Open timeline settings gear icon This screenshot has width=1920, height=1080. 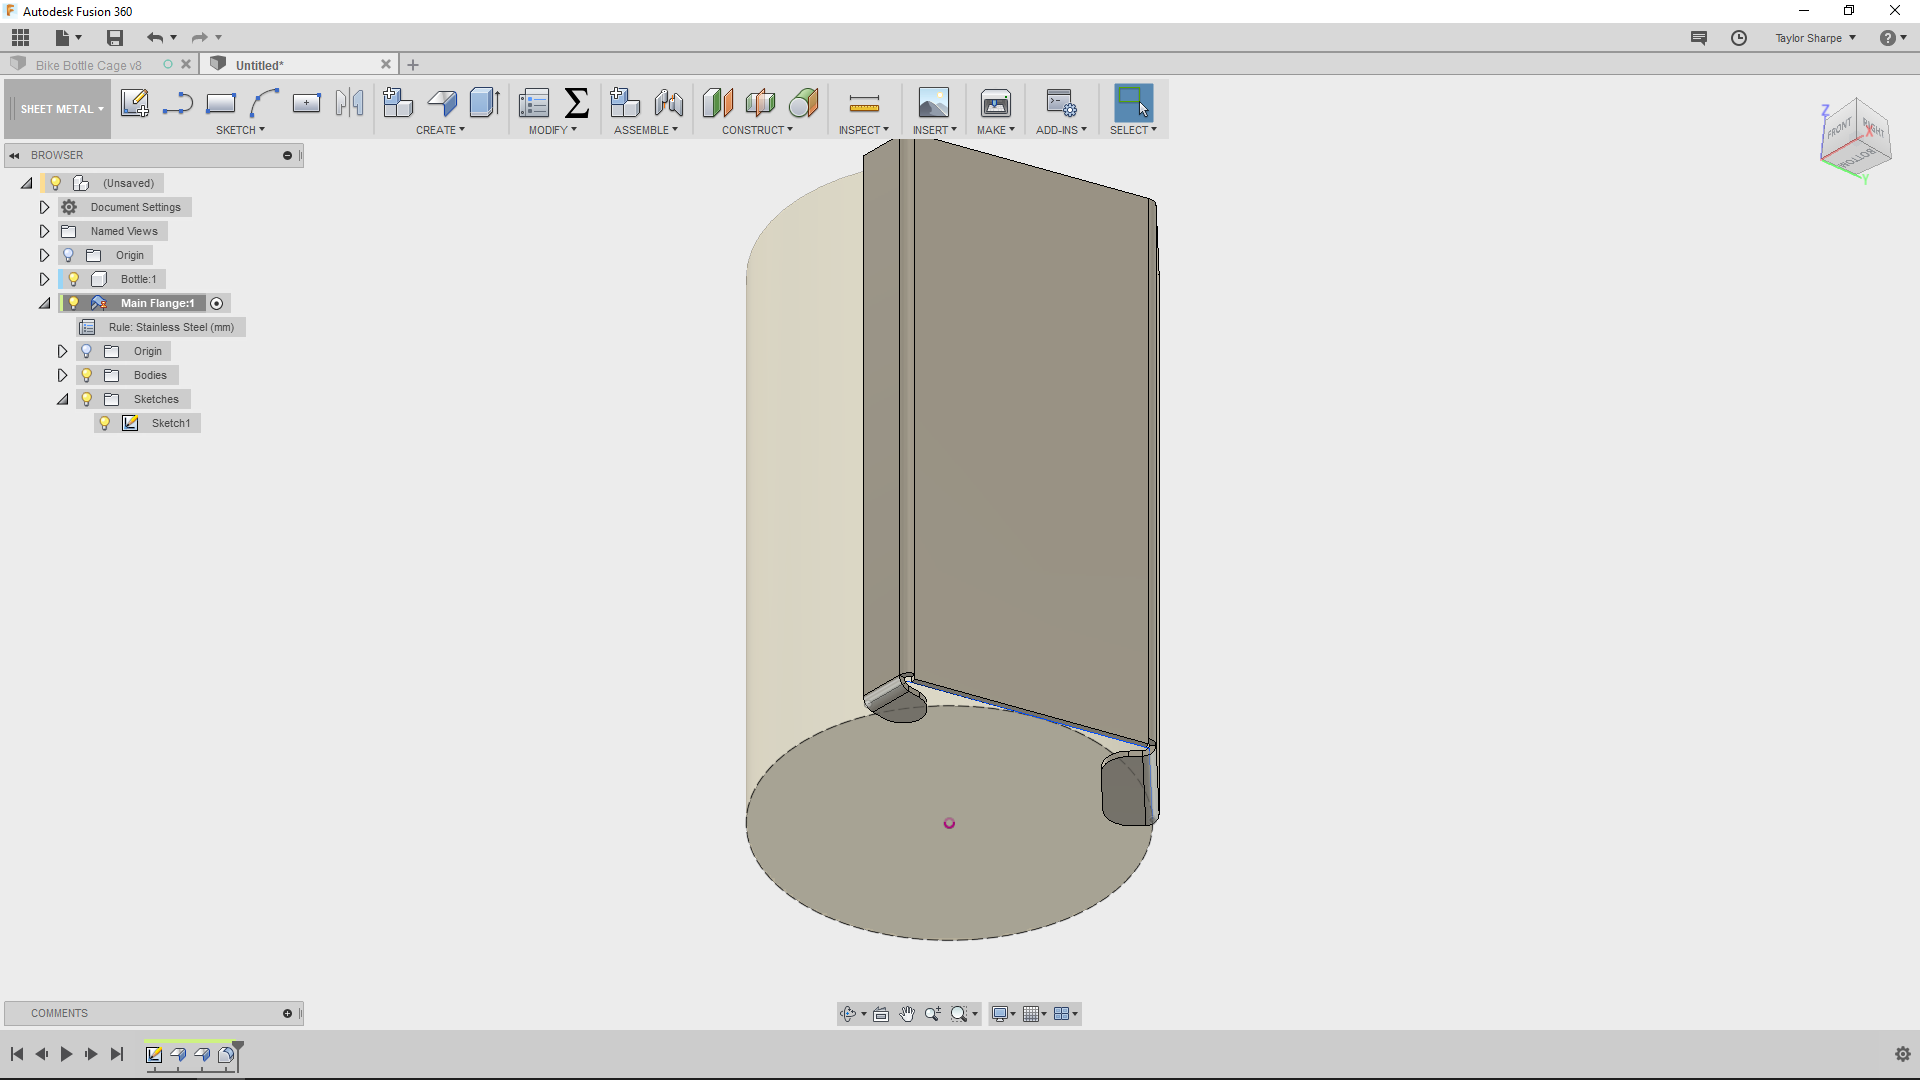pos(1903,1054)
